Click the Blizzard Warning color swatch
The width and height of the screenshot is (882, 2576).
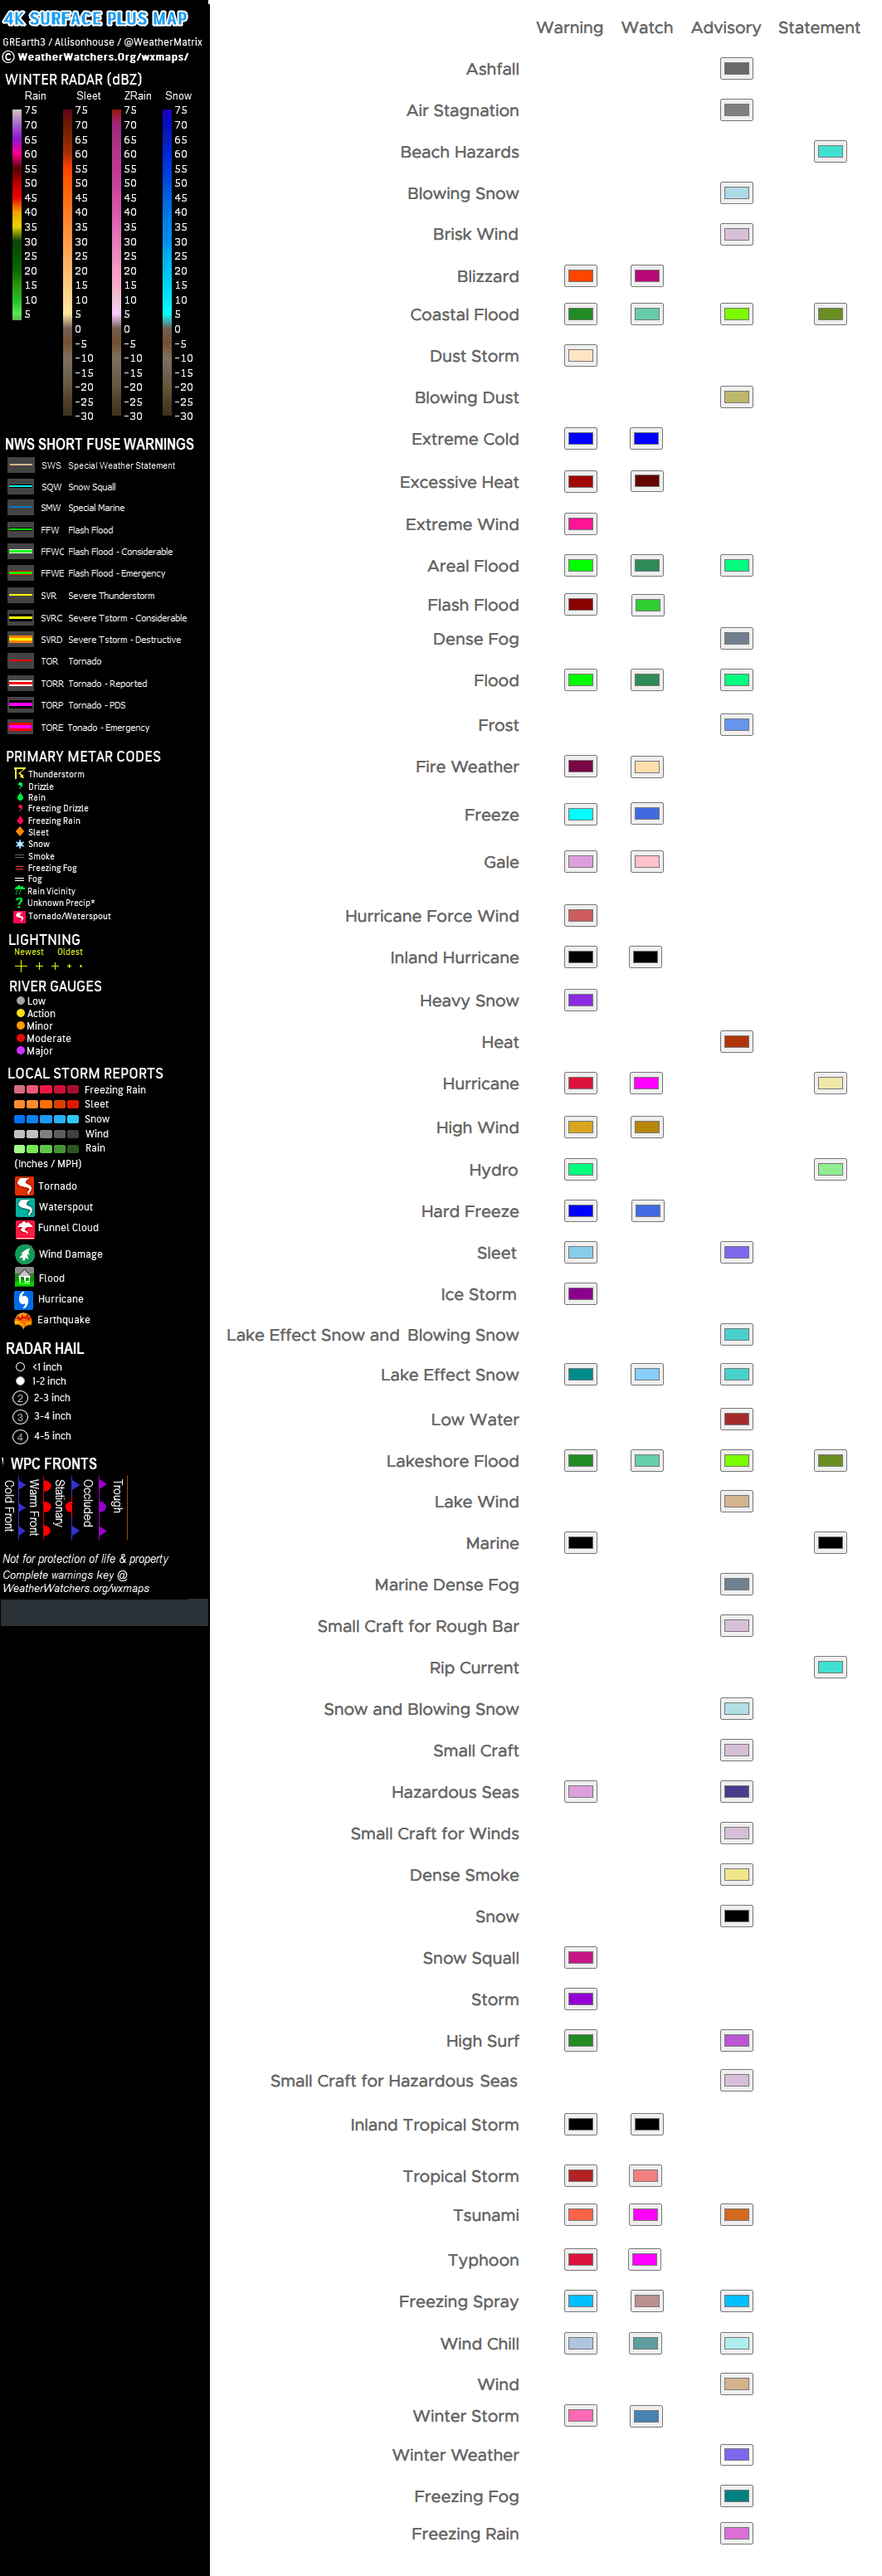pos(580,276)
